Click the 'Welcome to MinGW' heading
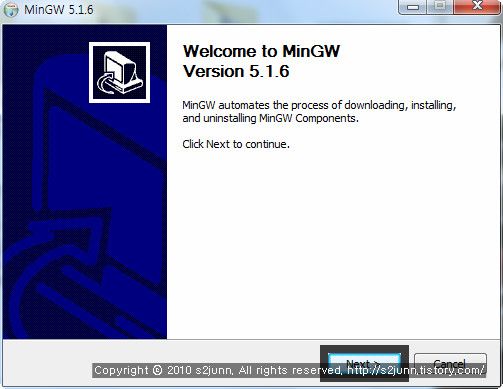This screenshot has width=503, height=389. click(261, 51)
